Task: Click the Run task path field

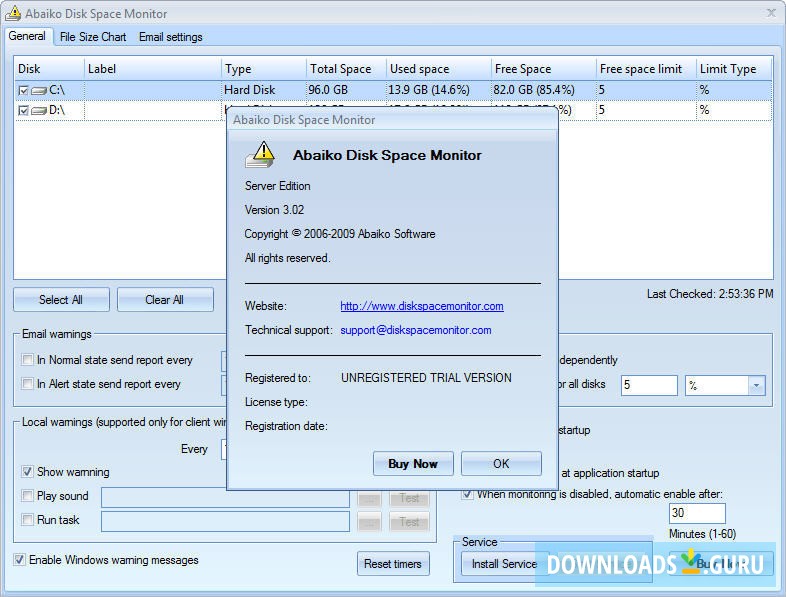Action: click(226, 522)
